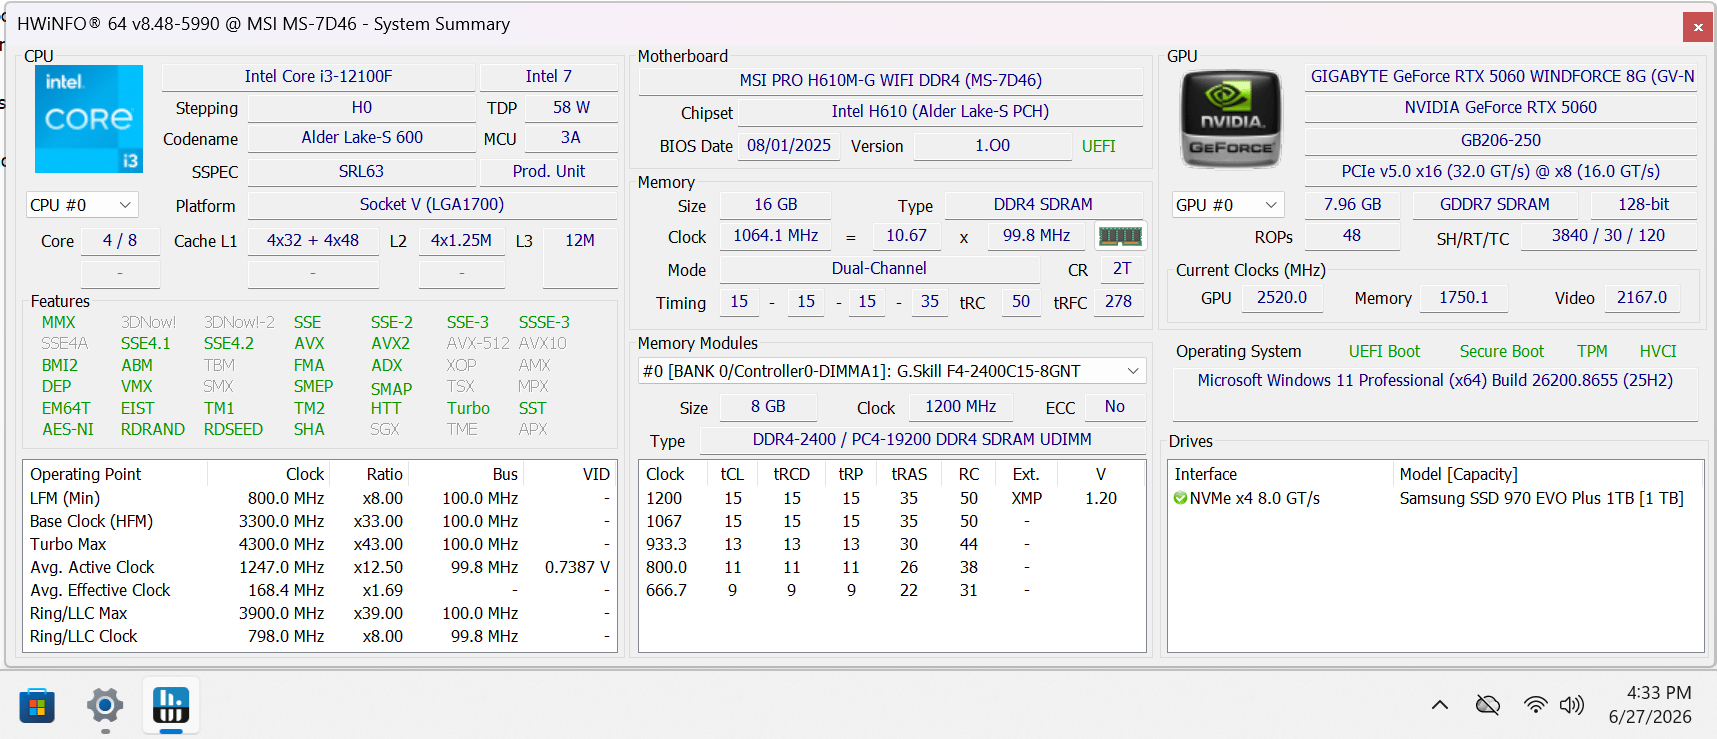Click the Prod. Unit field

[x=549, y=171]
